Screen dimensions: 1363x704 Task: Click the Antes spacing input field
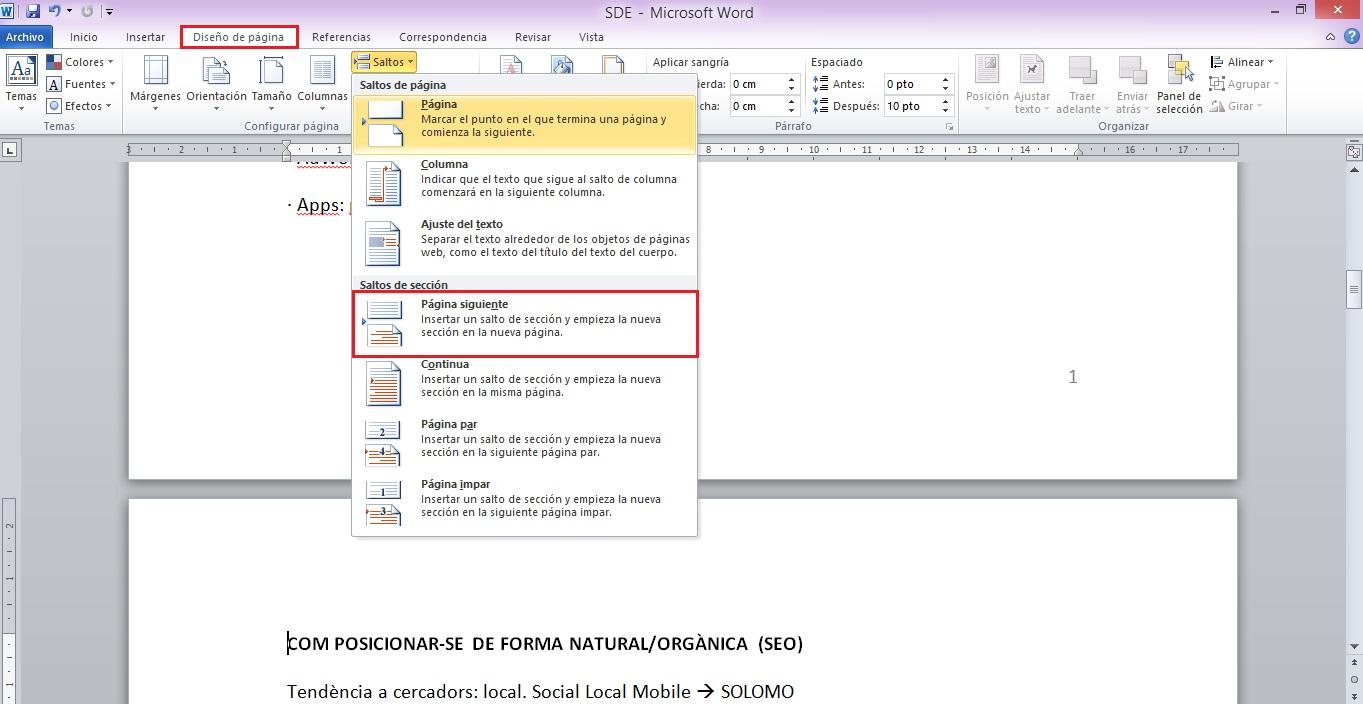(x=912, y=84)
